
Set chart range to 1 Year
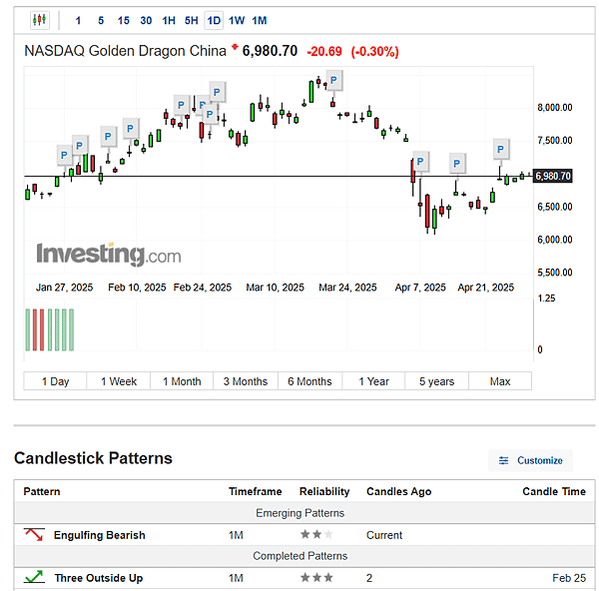374,381
